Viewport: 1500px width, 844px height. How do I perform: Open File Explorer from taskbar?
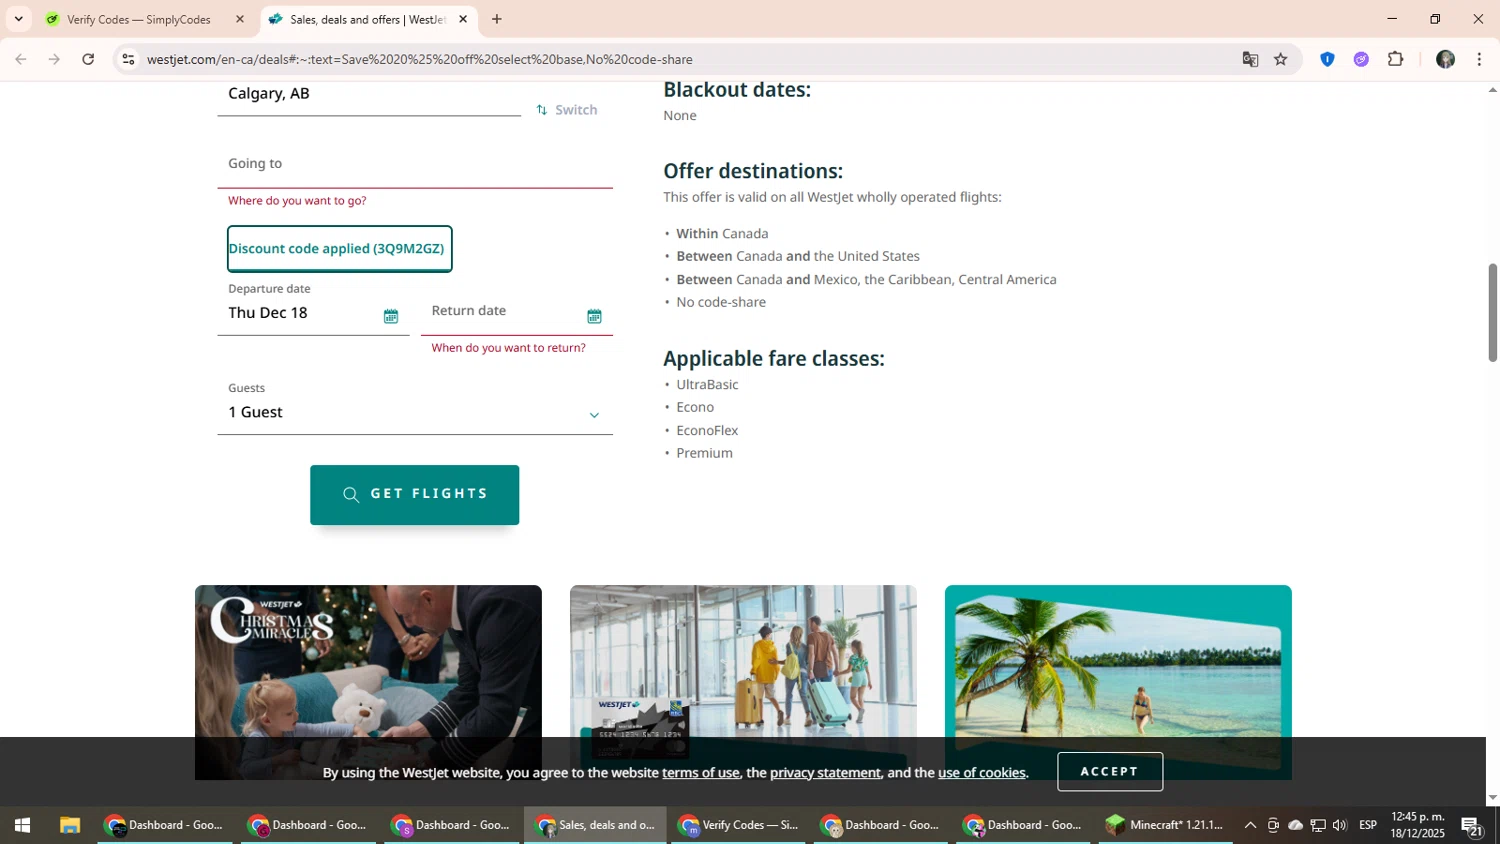click(69, 825)
